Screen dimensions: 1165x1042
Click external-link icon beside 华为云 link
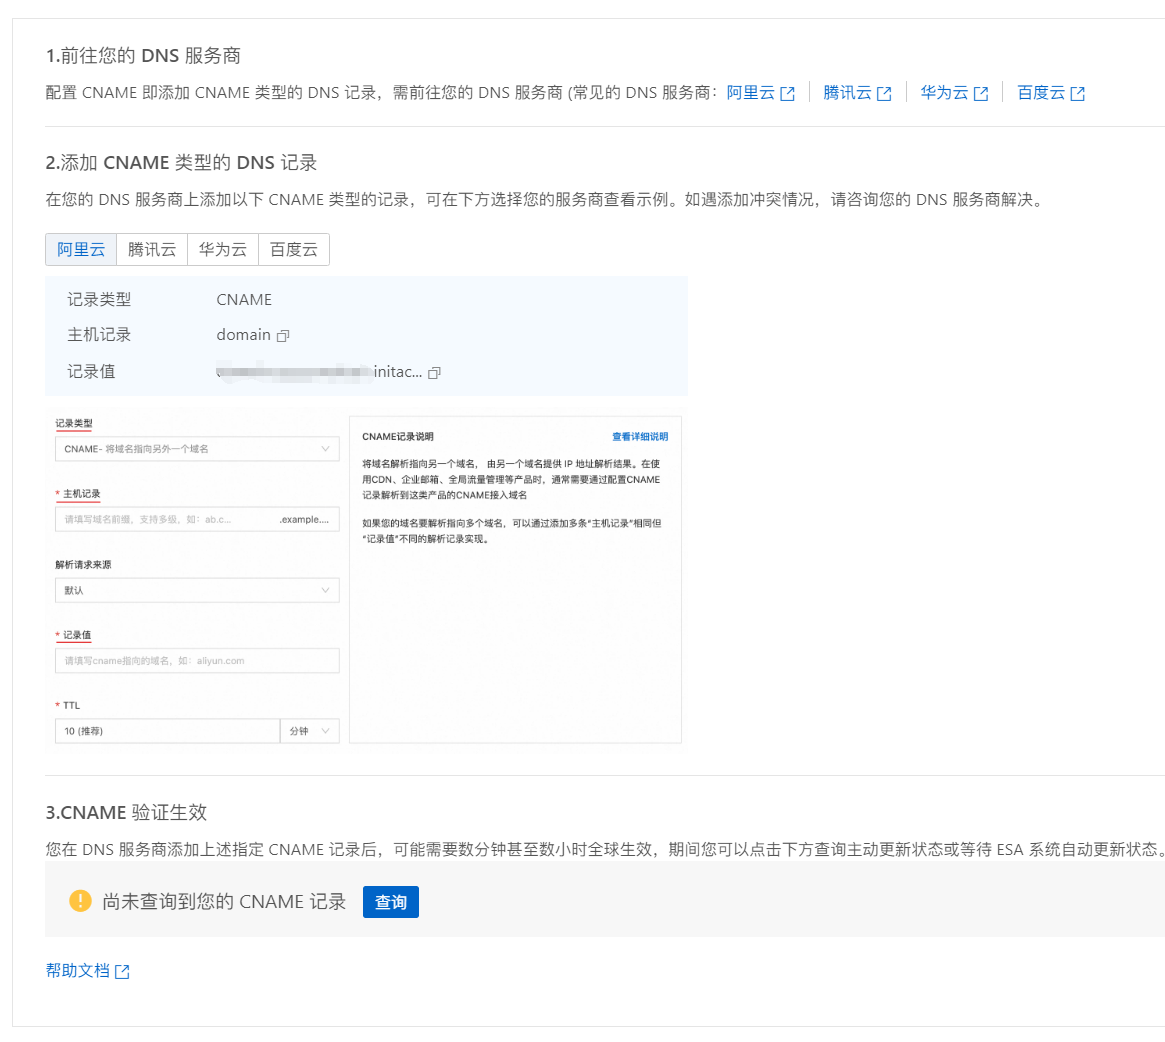981,94
